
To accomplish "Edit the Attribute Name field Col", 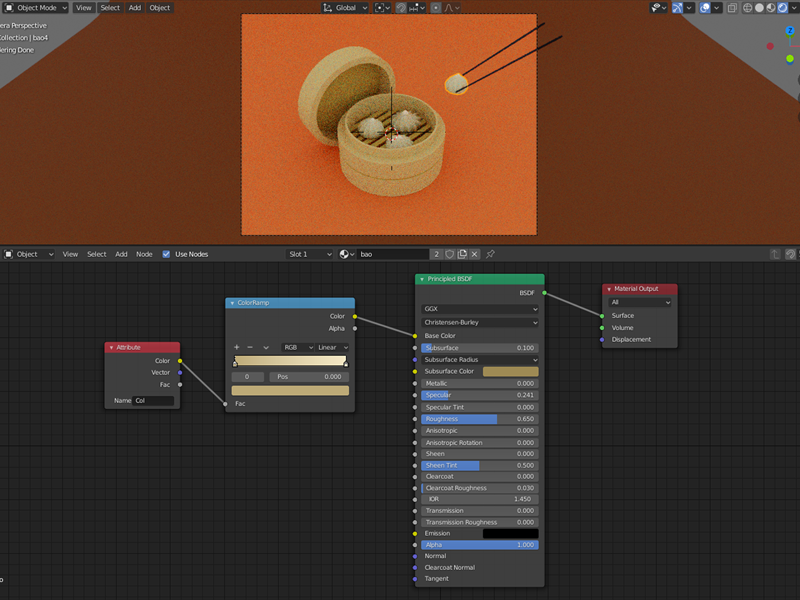I will click(153, 401).
